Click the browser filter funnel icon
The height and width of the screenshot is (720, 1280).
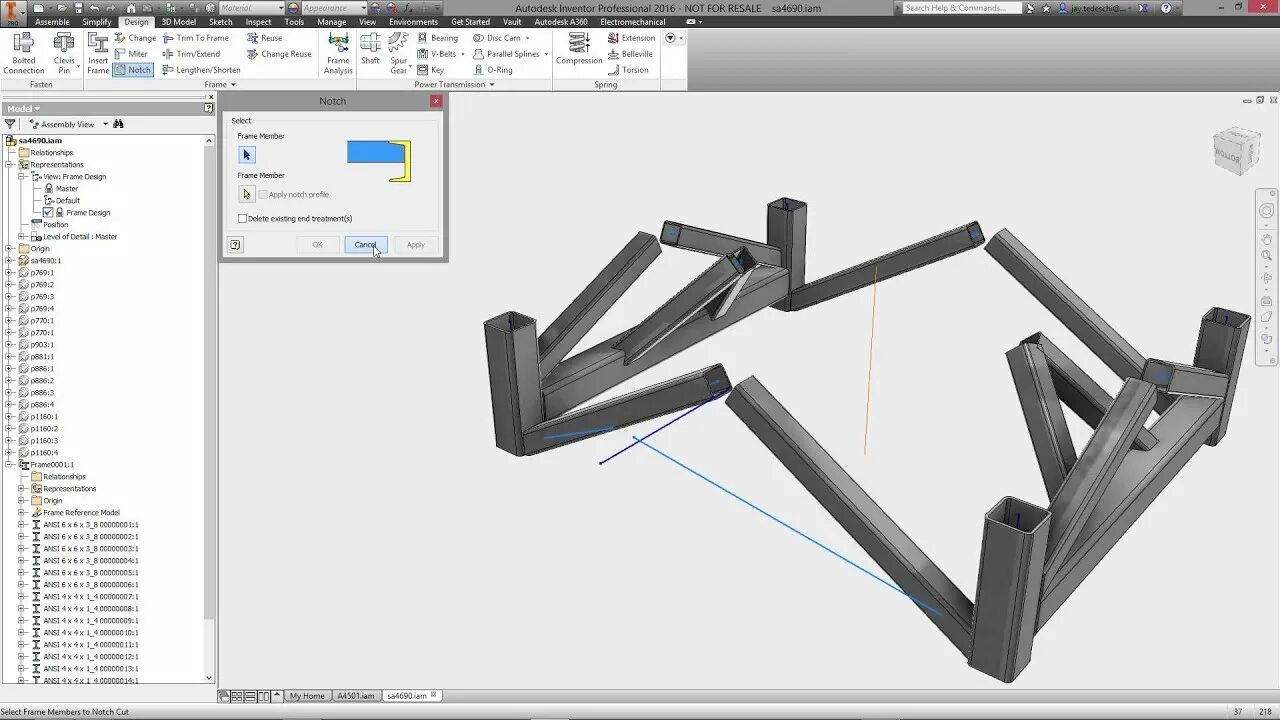point(11,124)
